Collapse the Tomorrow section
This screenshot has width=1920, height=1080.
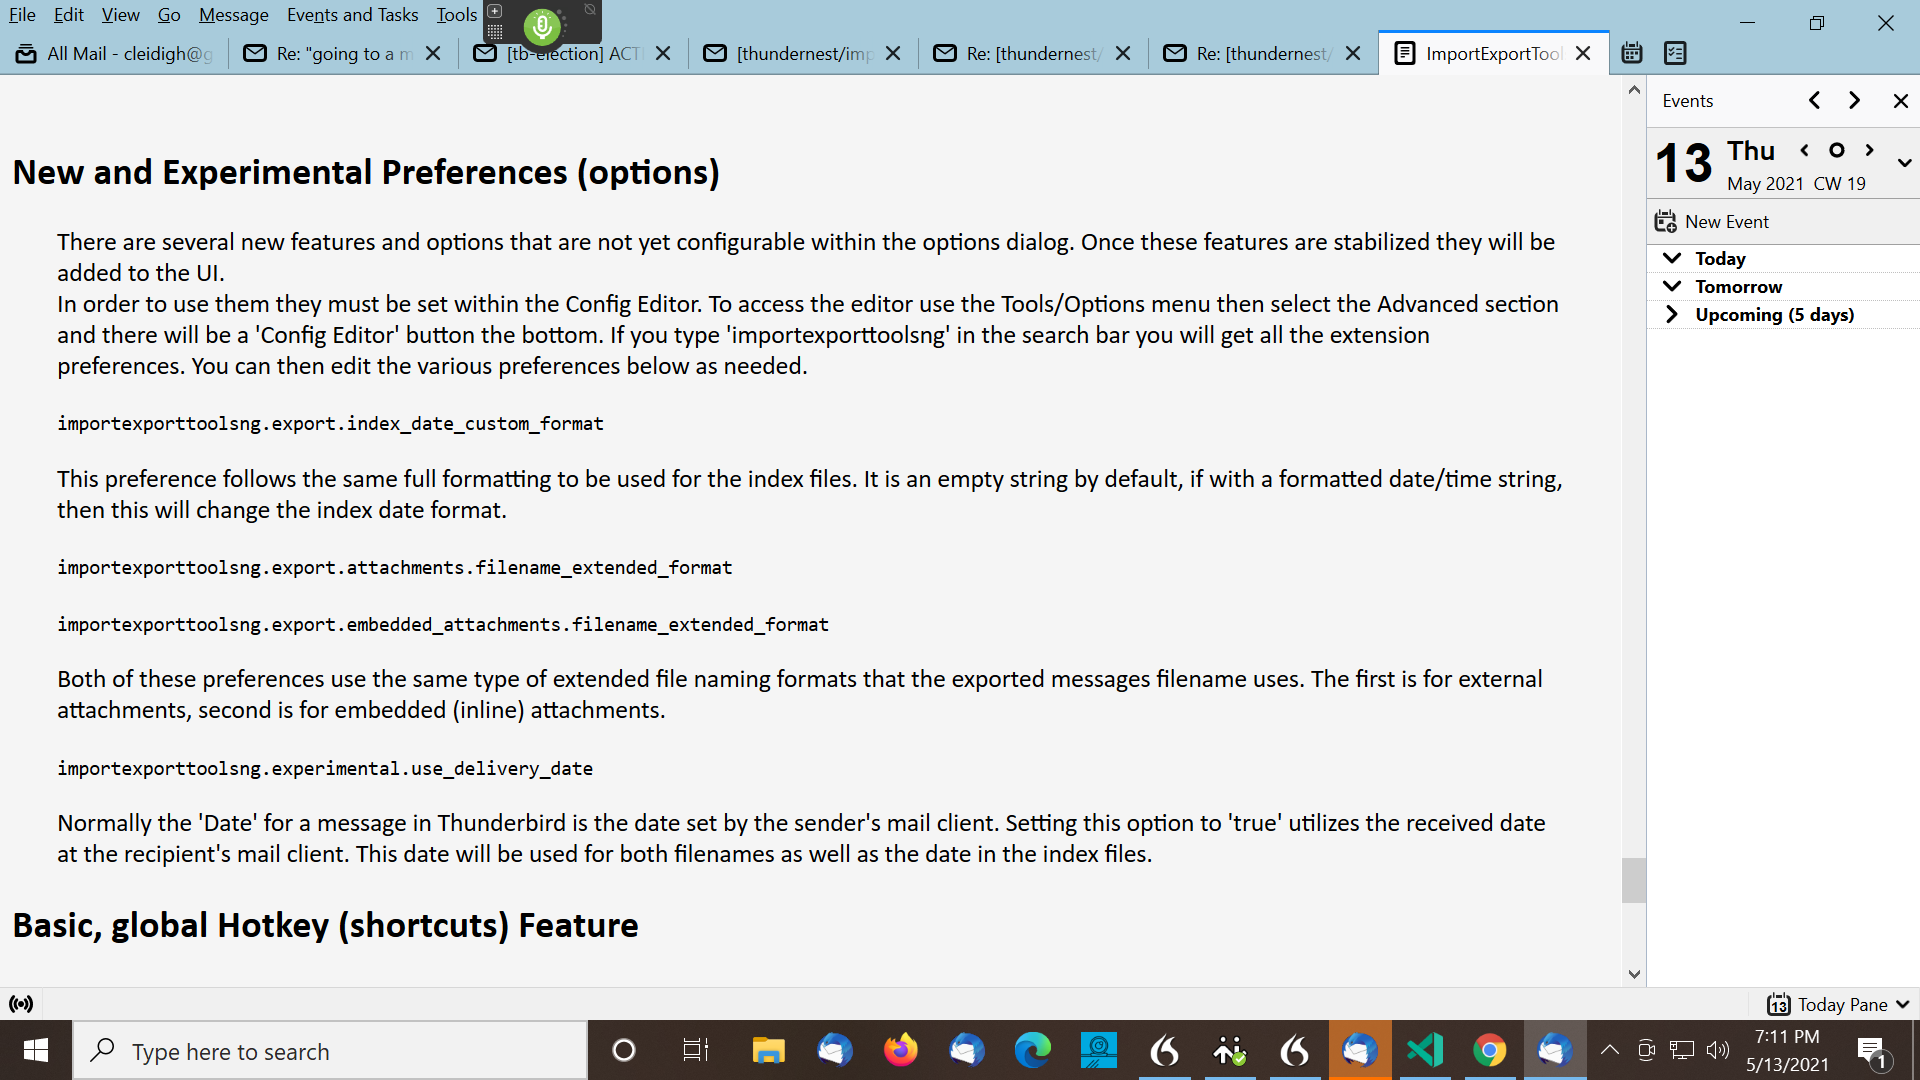point(1672,286)
